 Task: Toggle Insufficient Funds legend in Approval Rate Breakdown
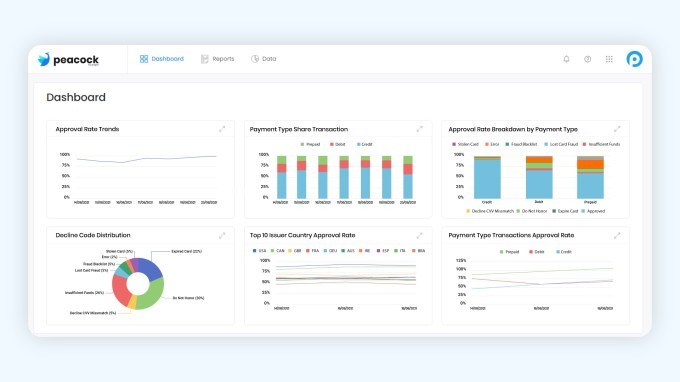click(x=602, y=144)
